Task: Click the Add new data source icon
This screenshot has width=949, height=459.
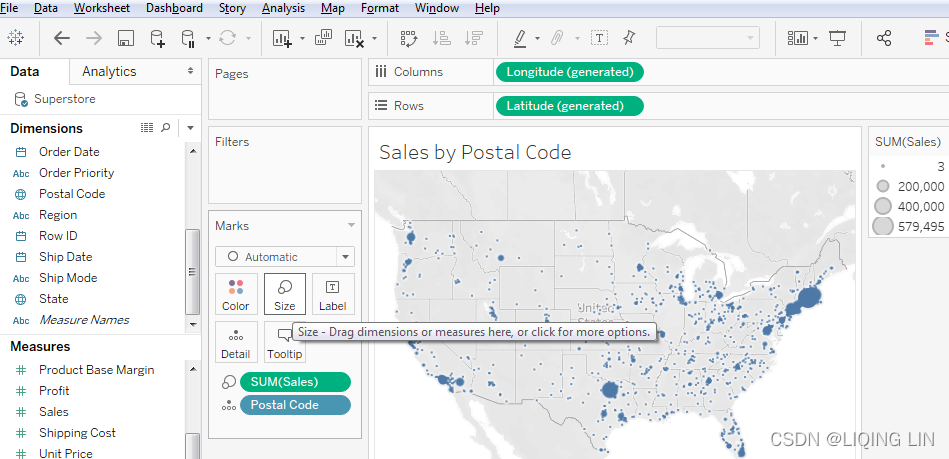Action: point(157,39)
